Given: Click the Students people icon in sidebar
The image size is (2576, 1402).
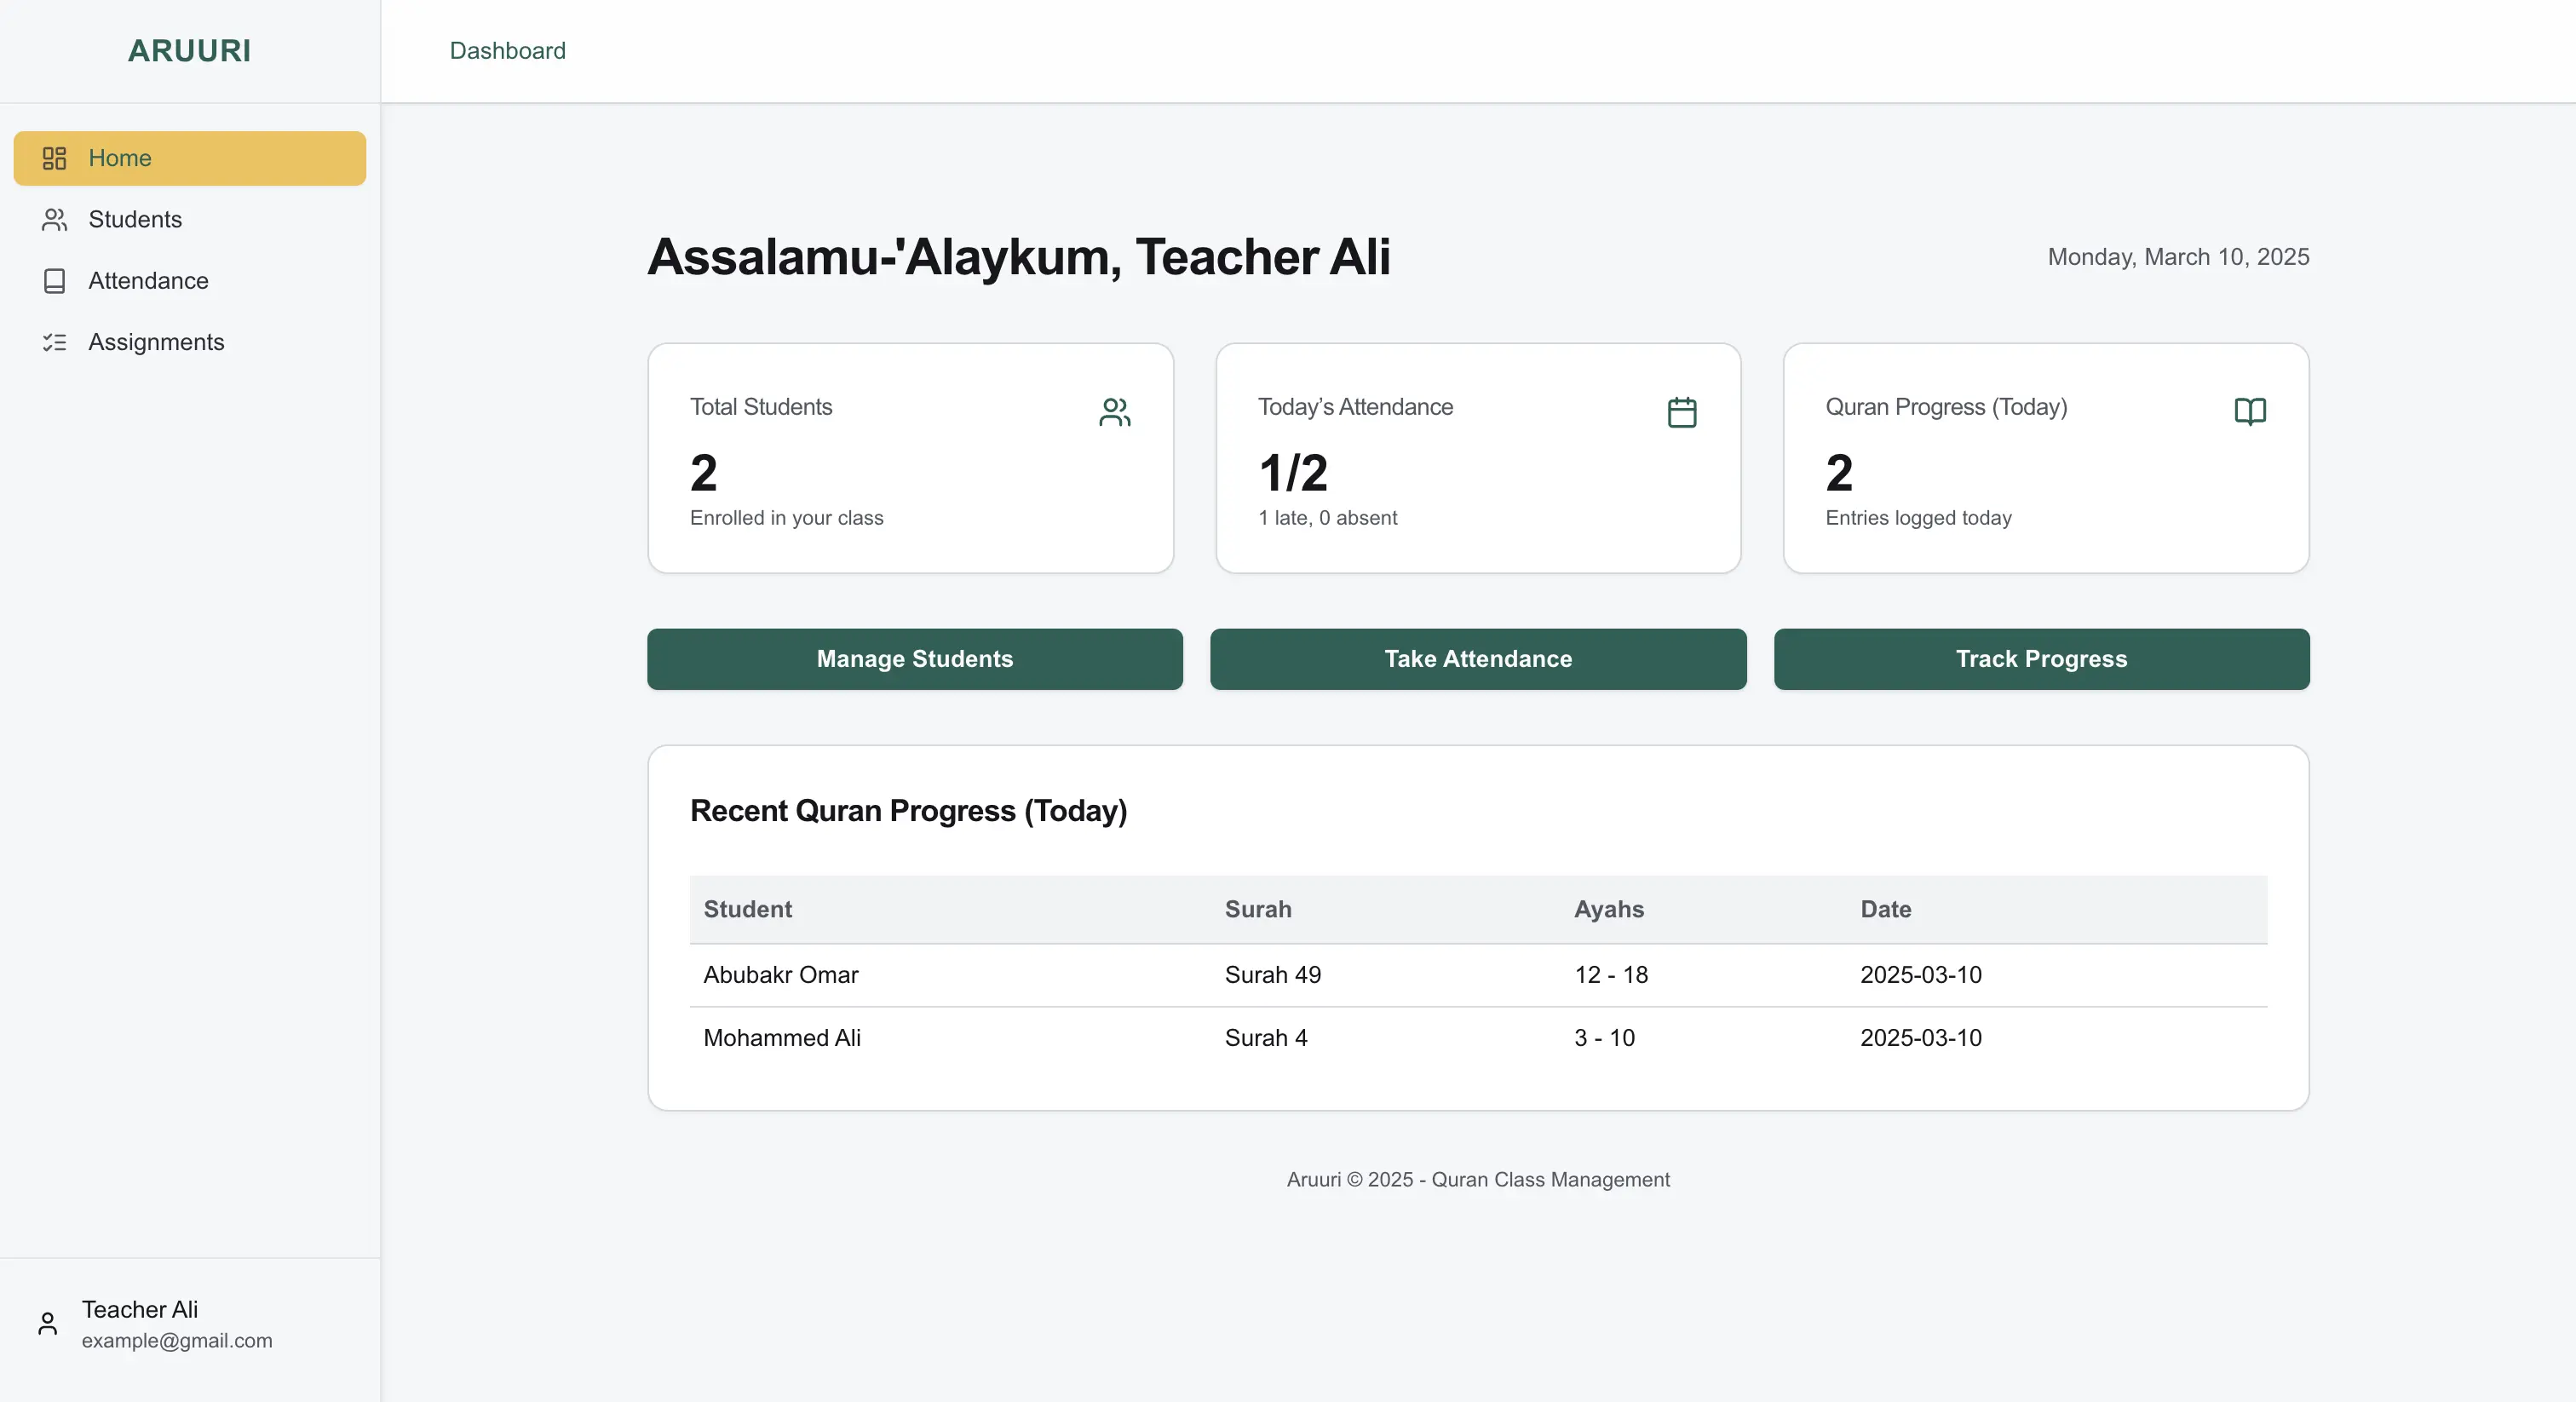Looking at the screenshot, I should (54, 219).
